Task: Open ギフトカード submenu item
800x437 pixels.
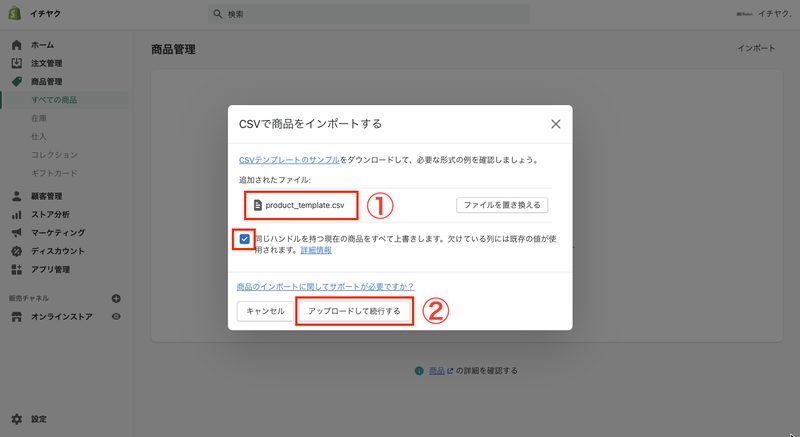Action: point(54,173)
